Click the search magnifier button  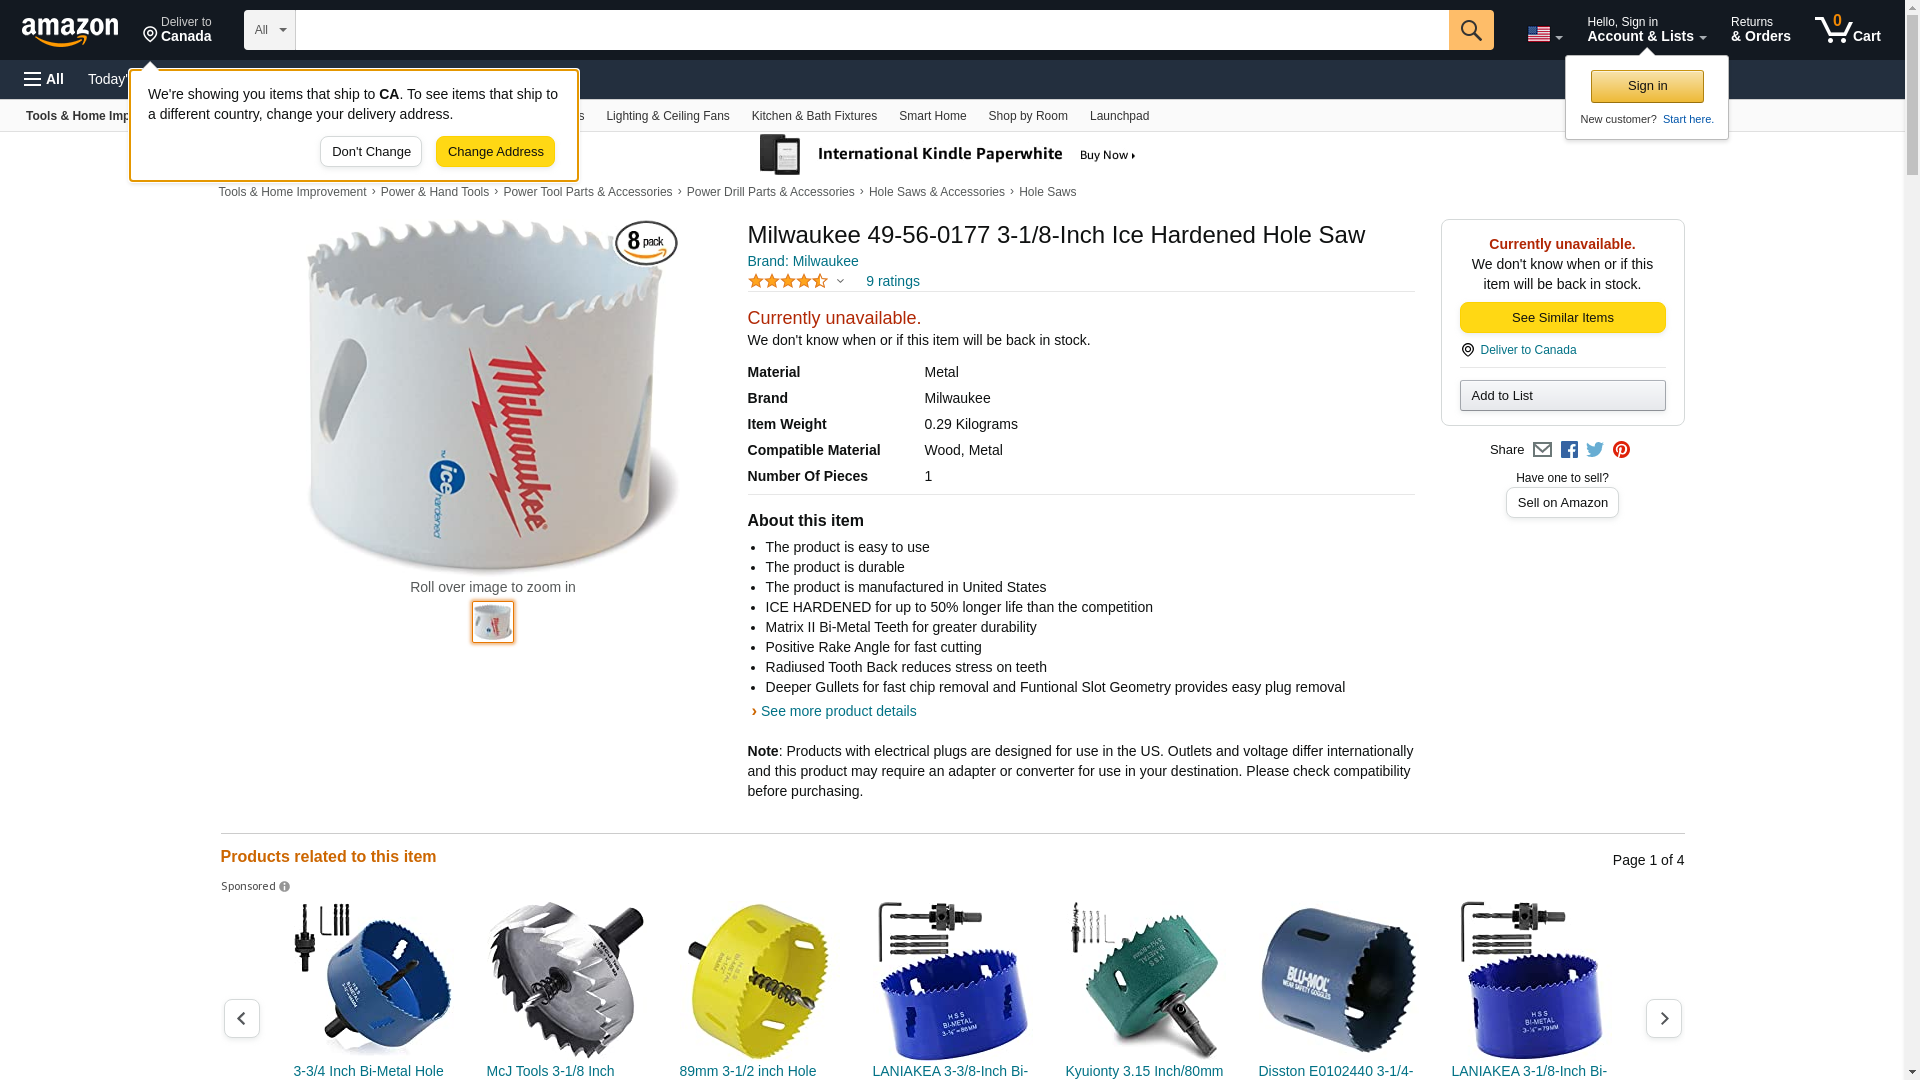(1470, 30)
